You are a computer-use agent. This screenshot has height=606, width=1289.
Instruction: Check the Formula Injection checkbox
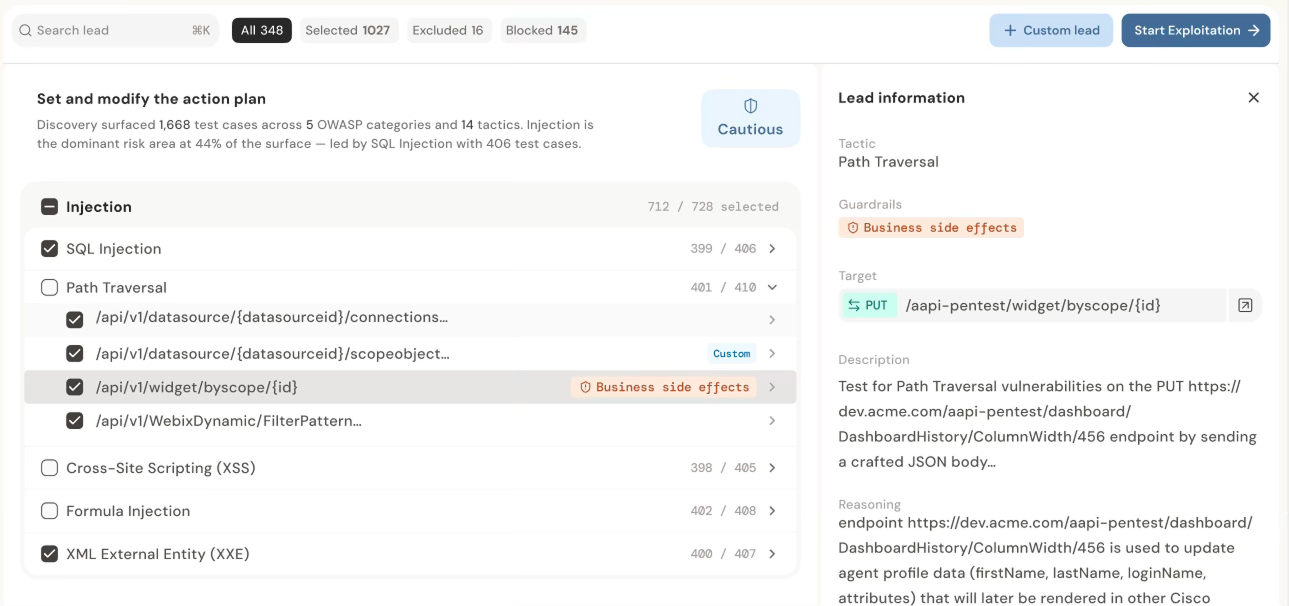point(49,511)
